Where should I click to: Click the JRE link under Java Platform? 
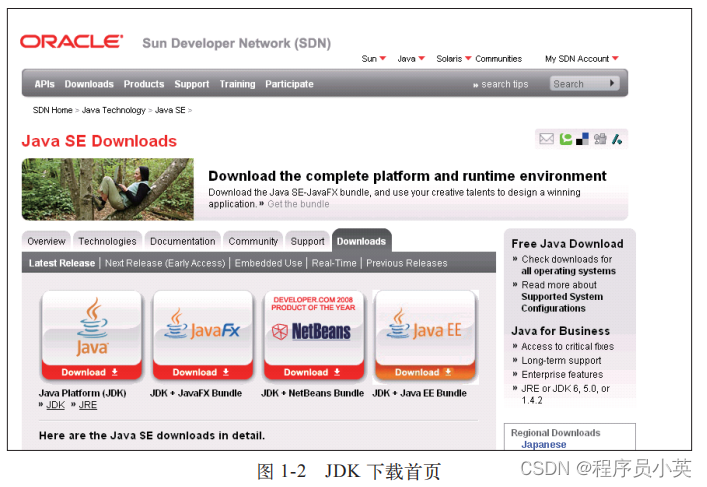click(x=87, y=405)
